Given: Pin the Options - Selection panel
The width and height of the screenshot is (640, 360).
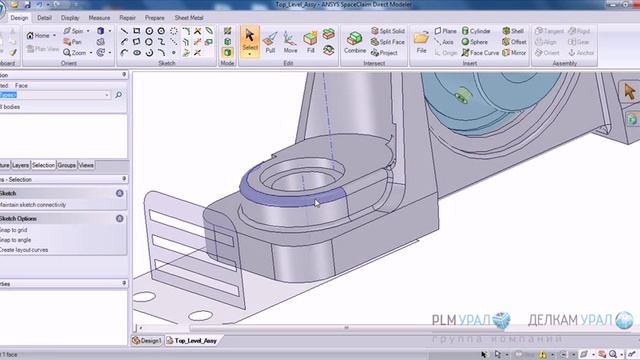Looking at the screenshot, I should [x=124, y=179].
